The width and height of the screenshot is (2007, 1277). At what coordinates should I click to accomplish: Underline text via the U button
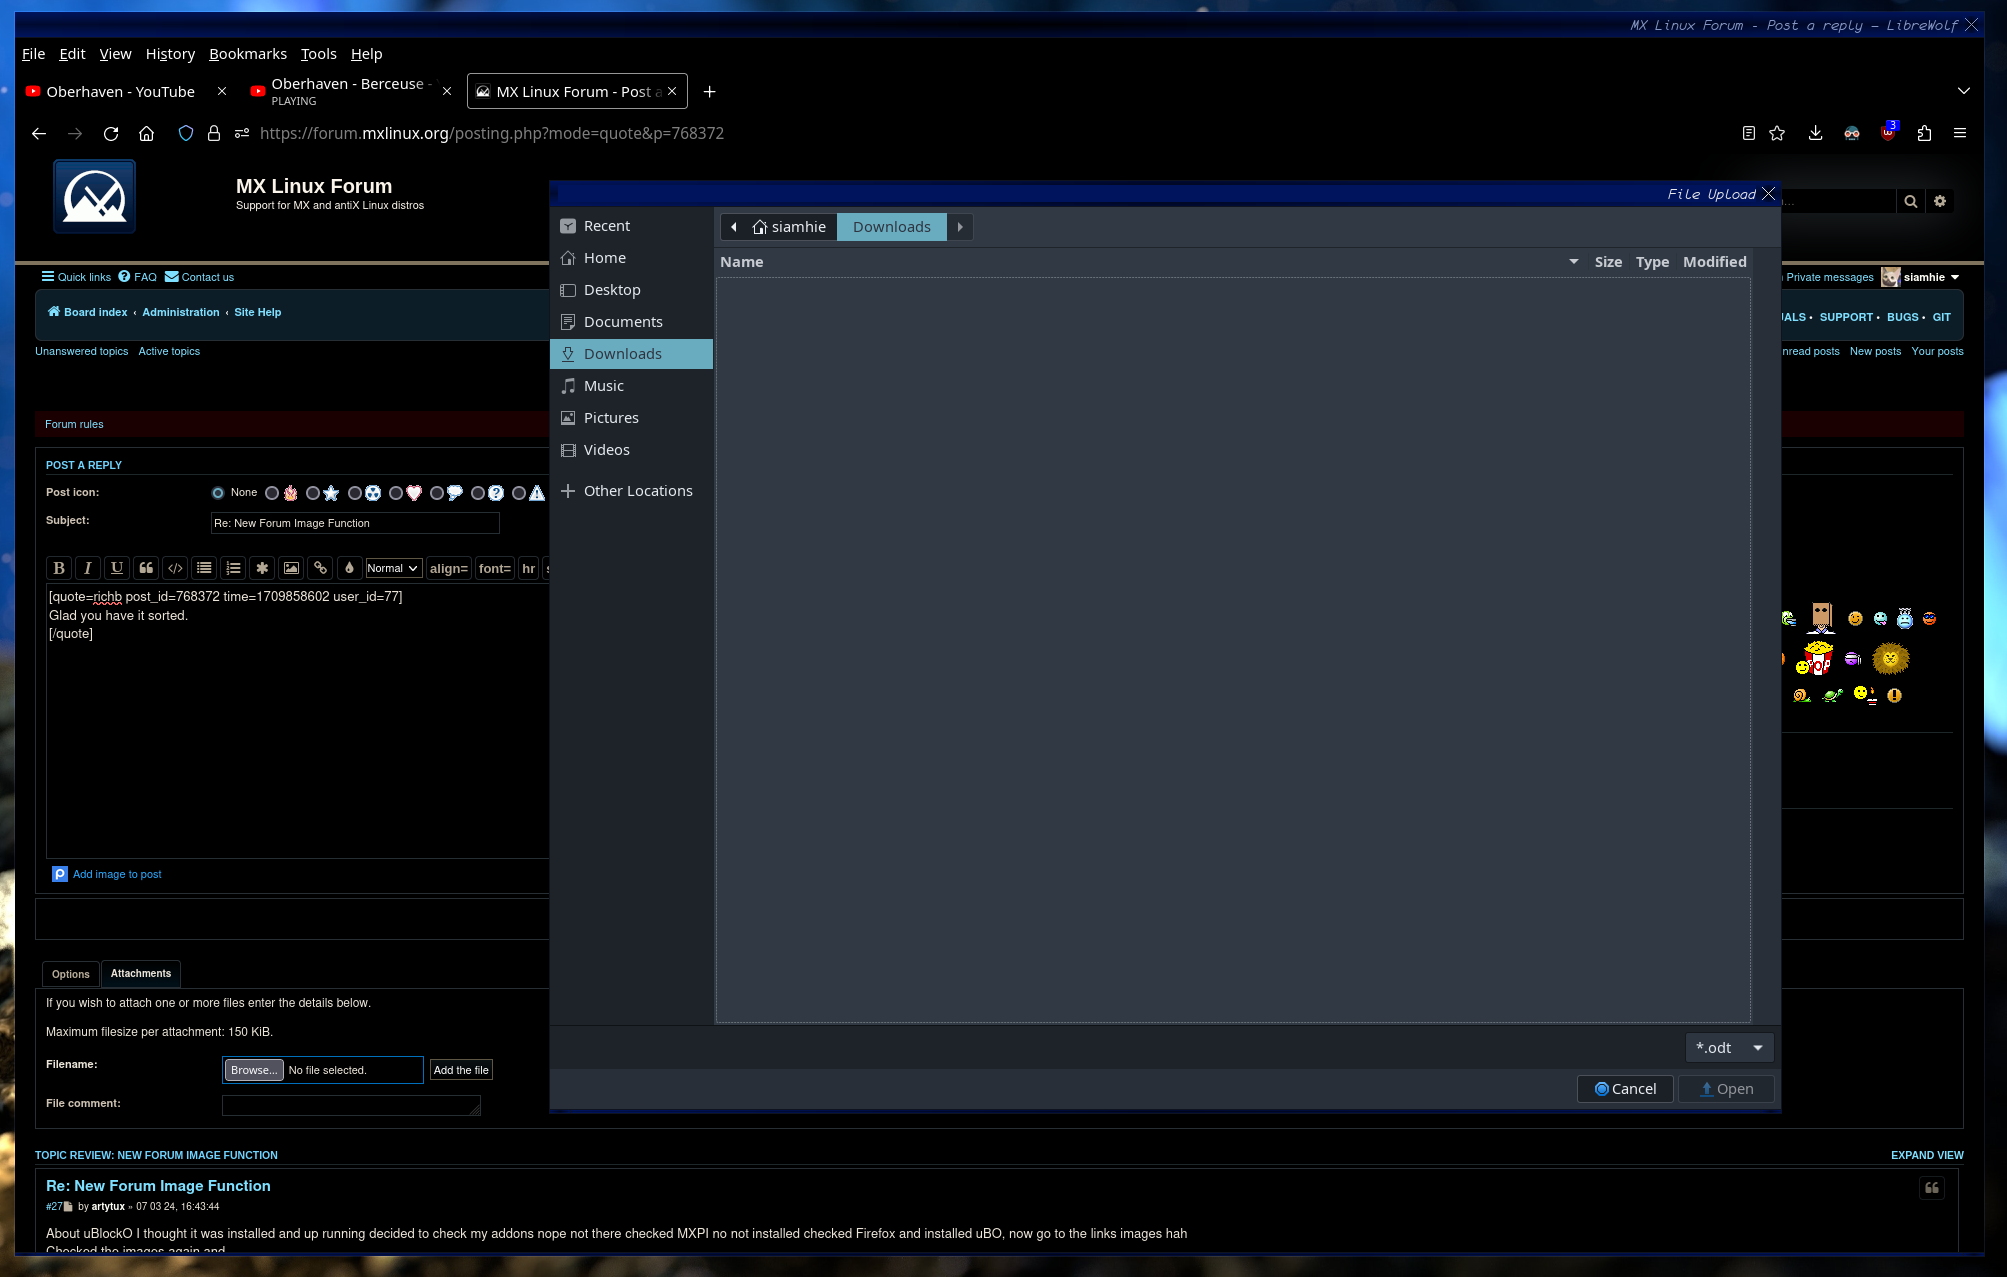tap(117, 568)
